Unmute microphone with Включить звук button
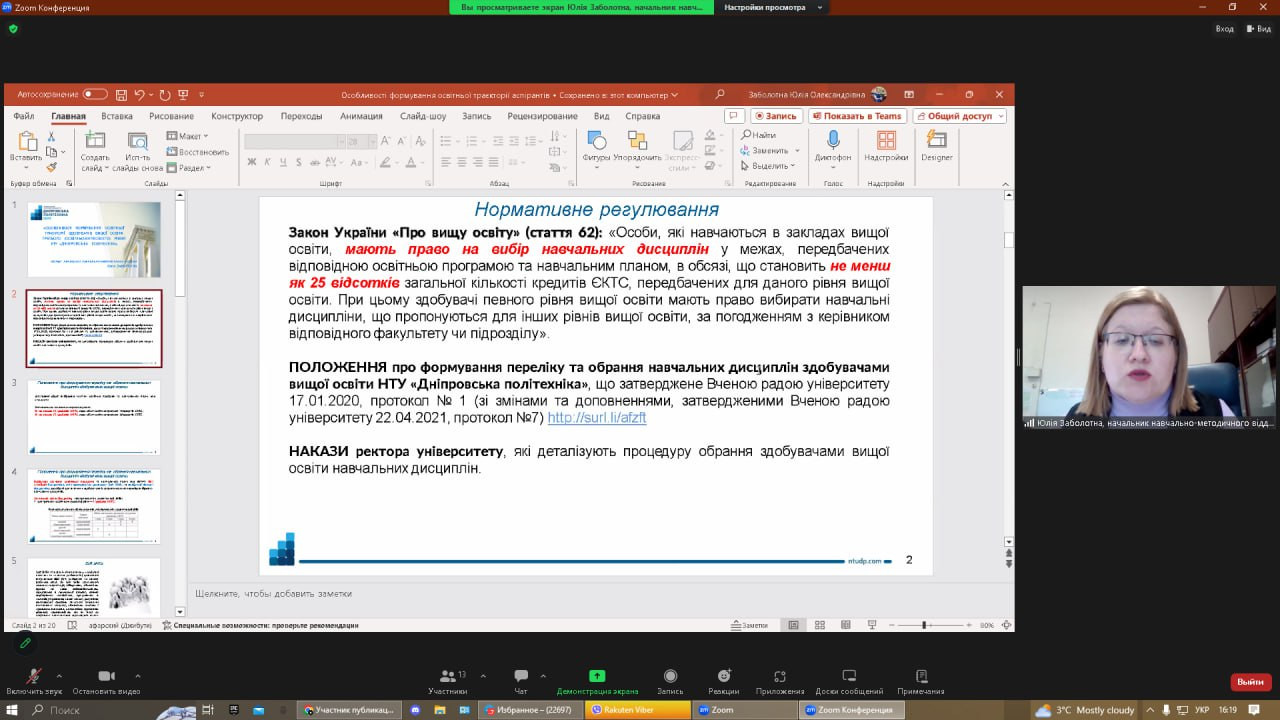 click(34, 677)
